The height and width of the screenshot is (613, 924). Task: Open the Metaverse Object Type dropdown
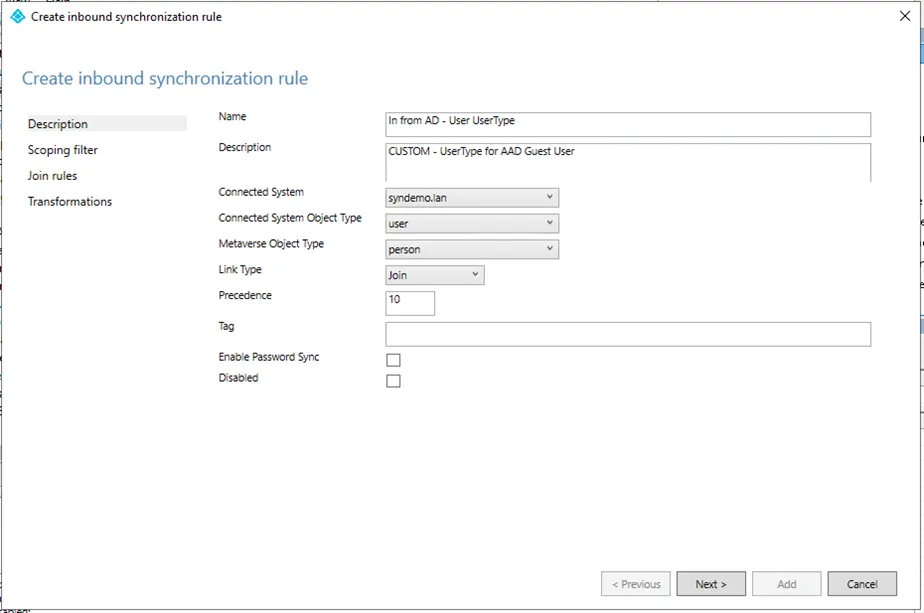[471, 250]
